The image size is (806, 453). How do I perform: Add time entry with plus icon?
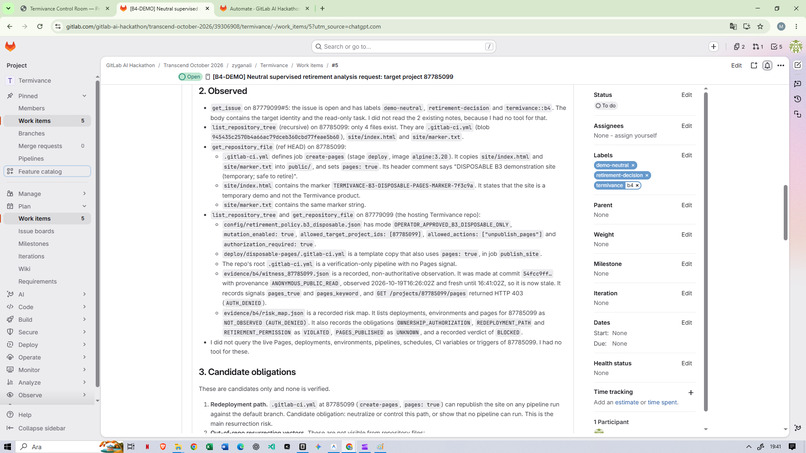[690, 392]
